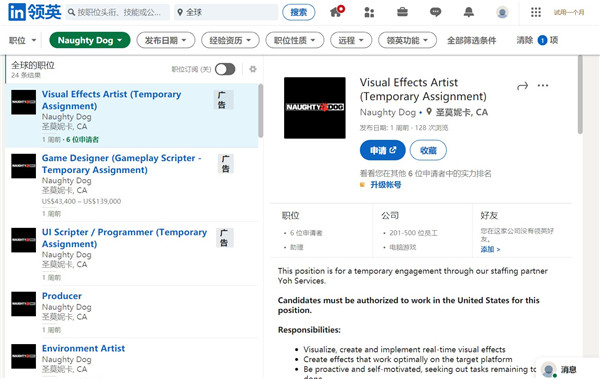Open the apps grid icon
The image size is (600, 379).
pyautogui.click(x=536, y=12)
